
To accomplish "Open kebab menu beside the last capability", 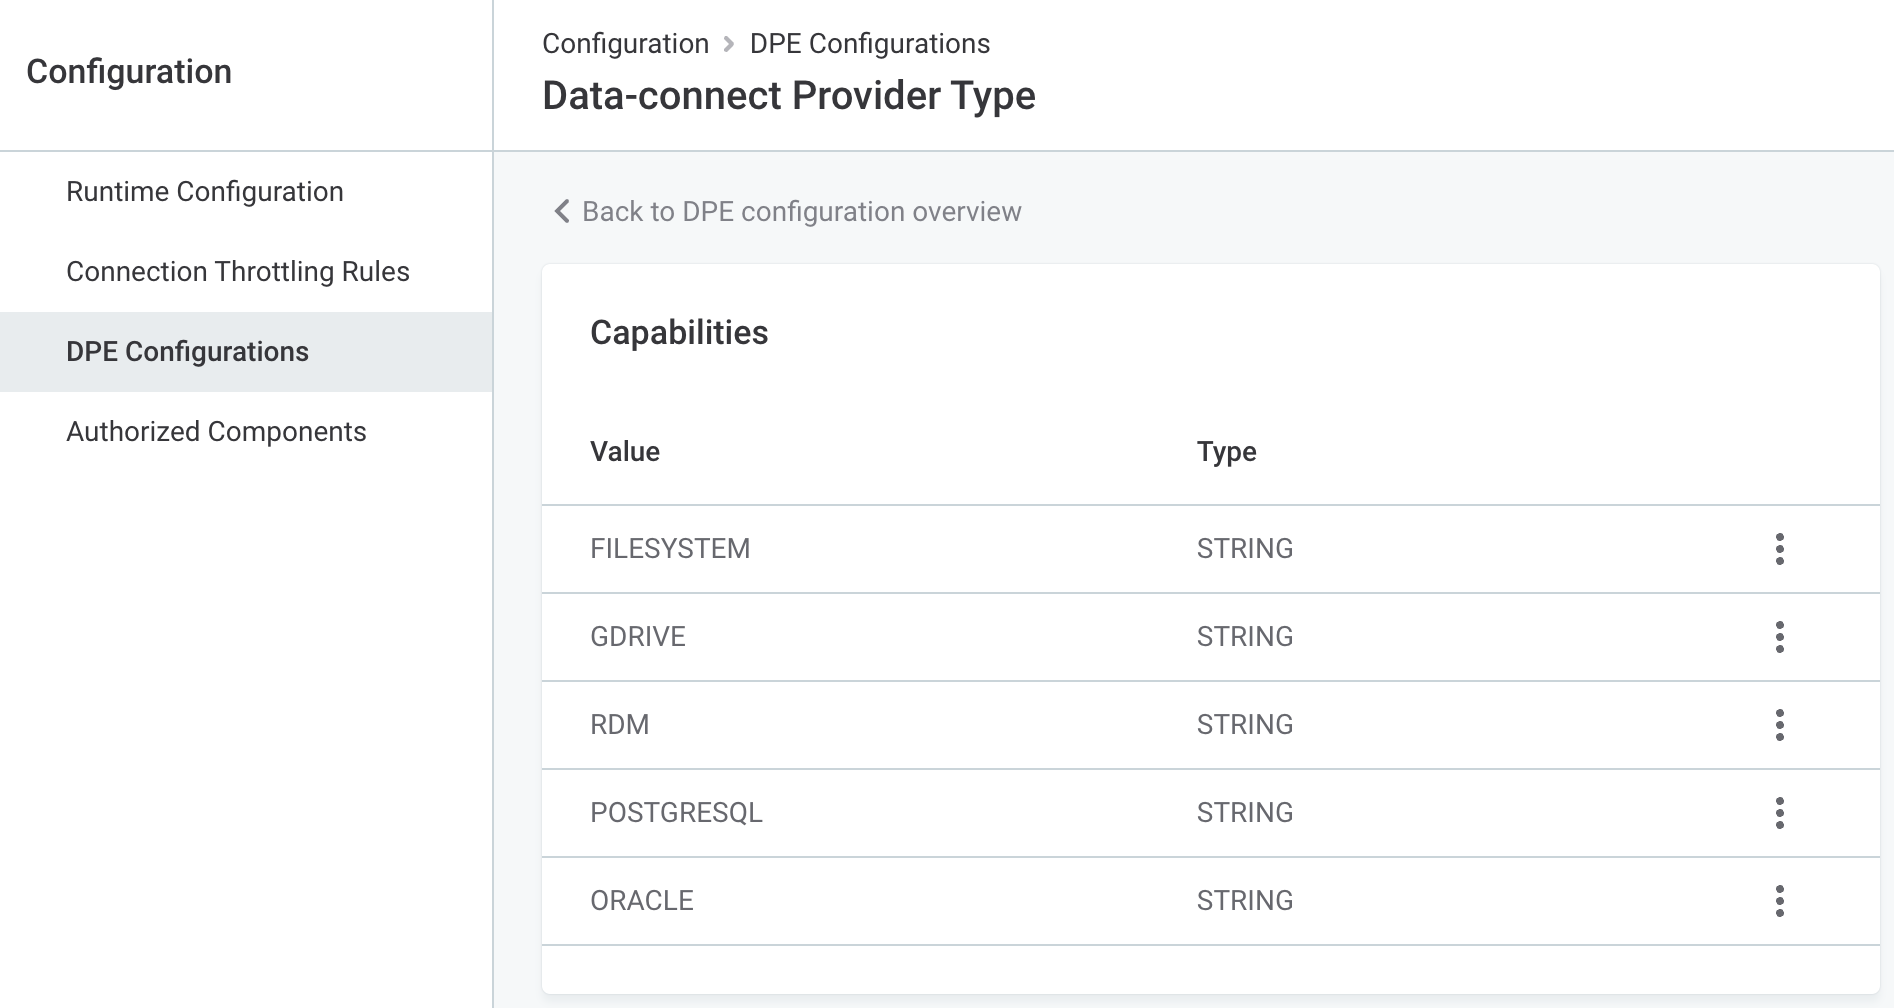I will click(x=1779, y=901).
